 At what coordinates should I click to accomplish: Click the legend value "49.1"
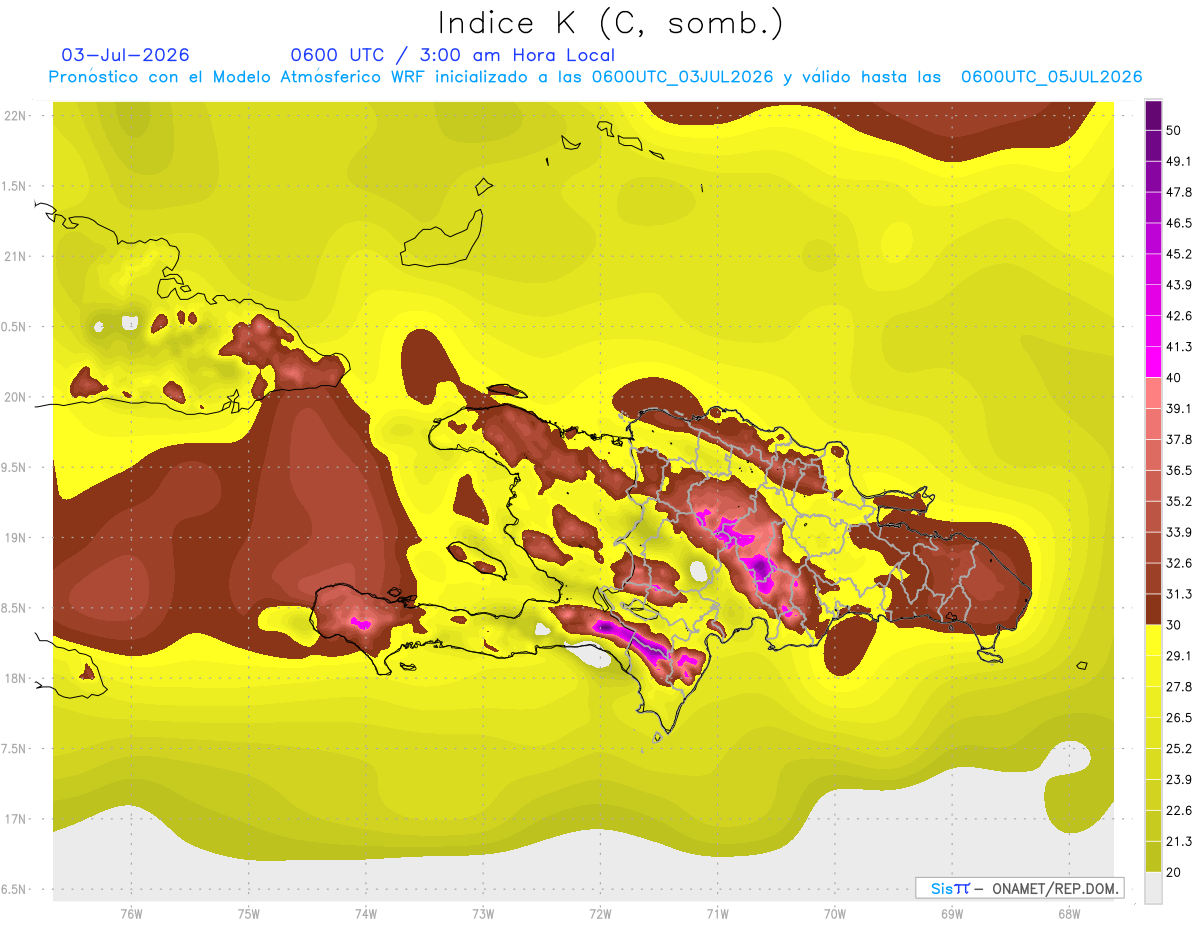pyautogui.click(x=1178, y=161)
